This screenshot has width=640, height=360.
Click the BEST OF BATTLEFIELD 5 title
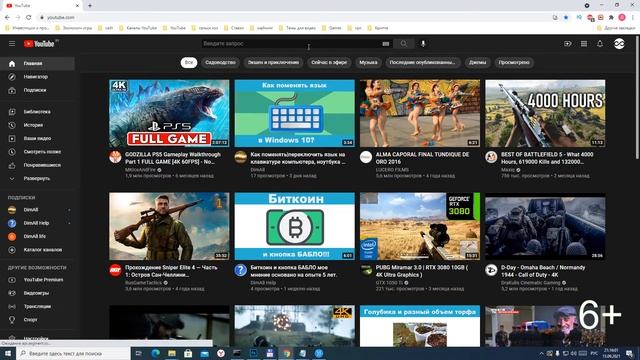pos(547,158)
